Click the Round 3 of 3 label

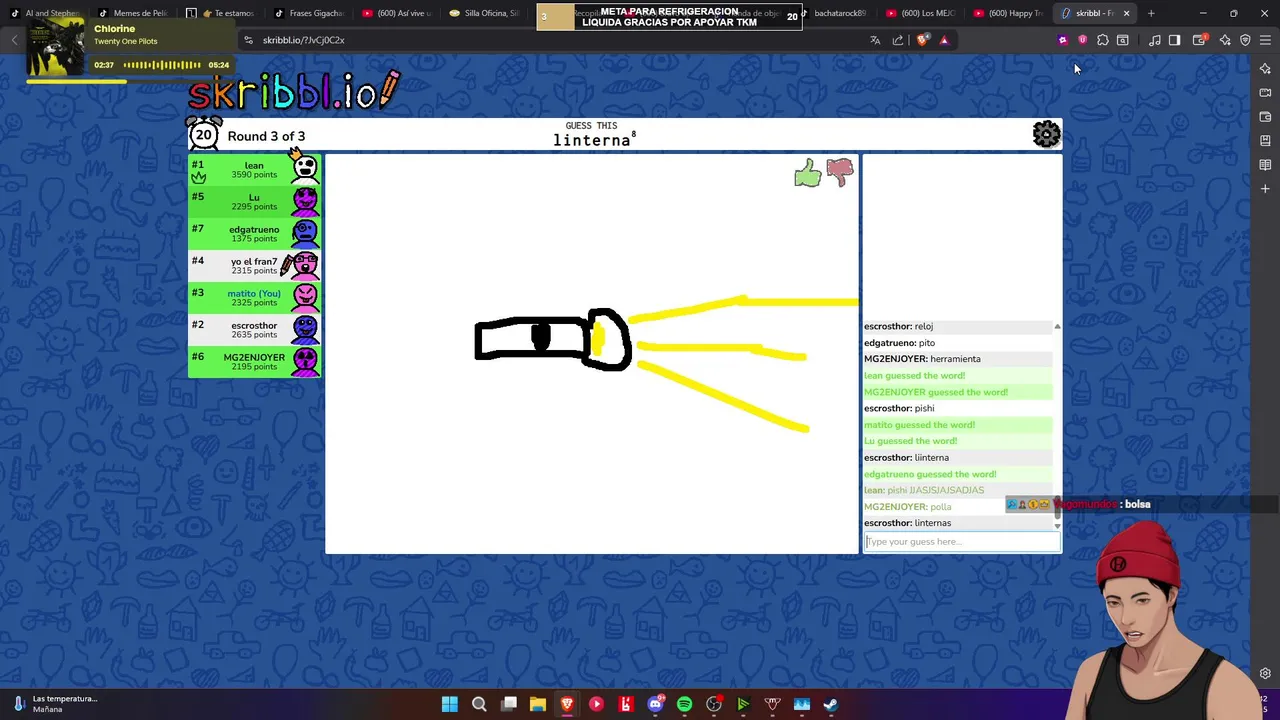[266, 136]
